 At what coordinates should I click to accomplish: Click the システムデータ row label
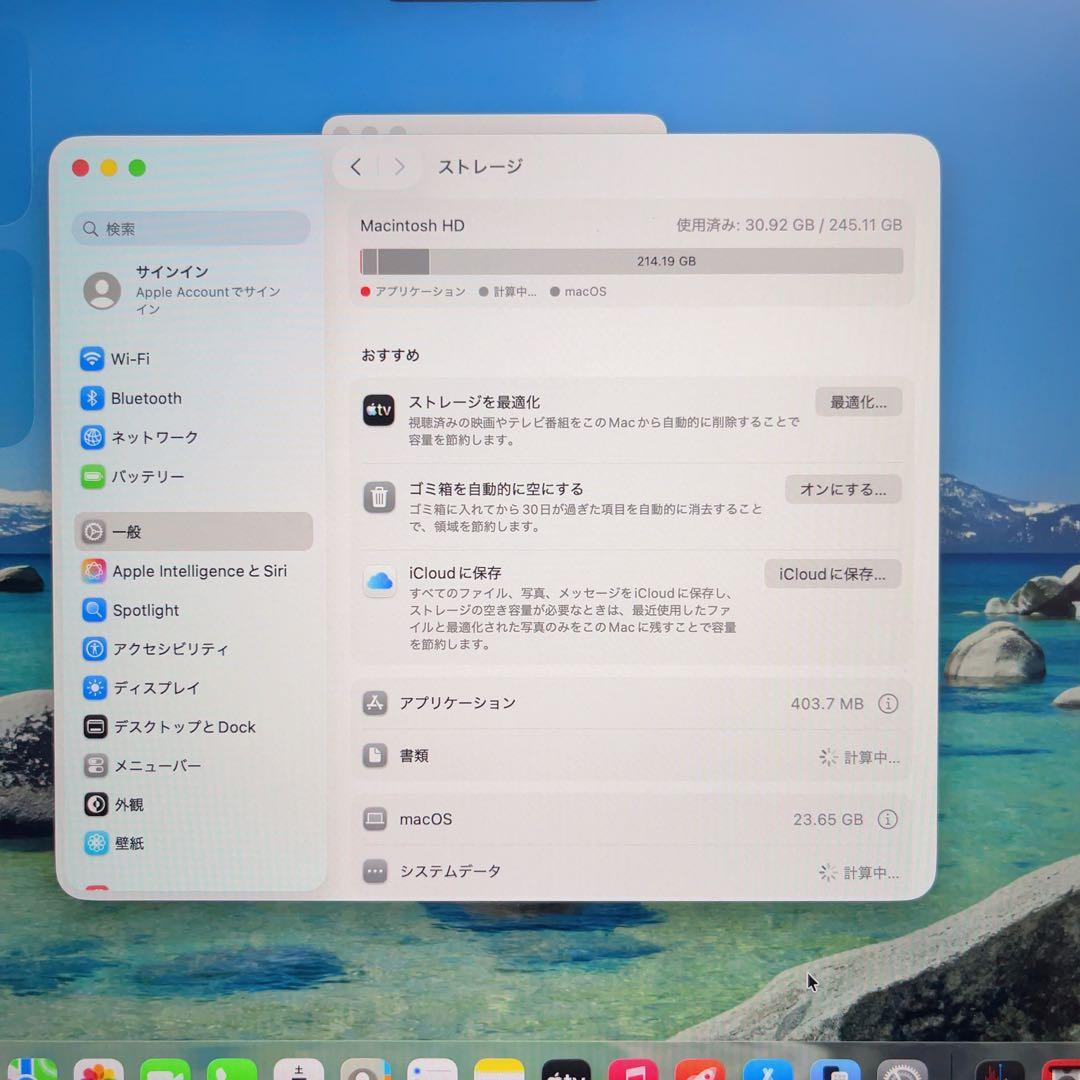point(450,871)
